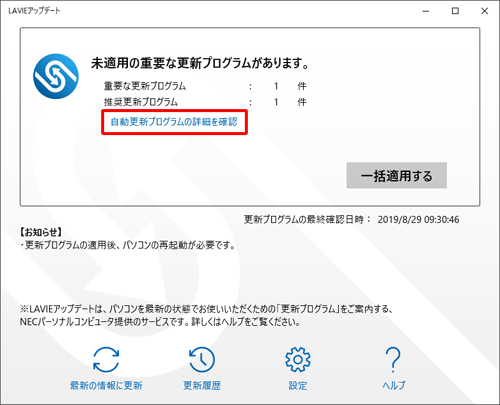Minimize the LAVIE update window
The height and width of the screenshot is (405, 500).
pyautogui.click(x=426, y=11)
